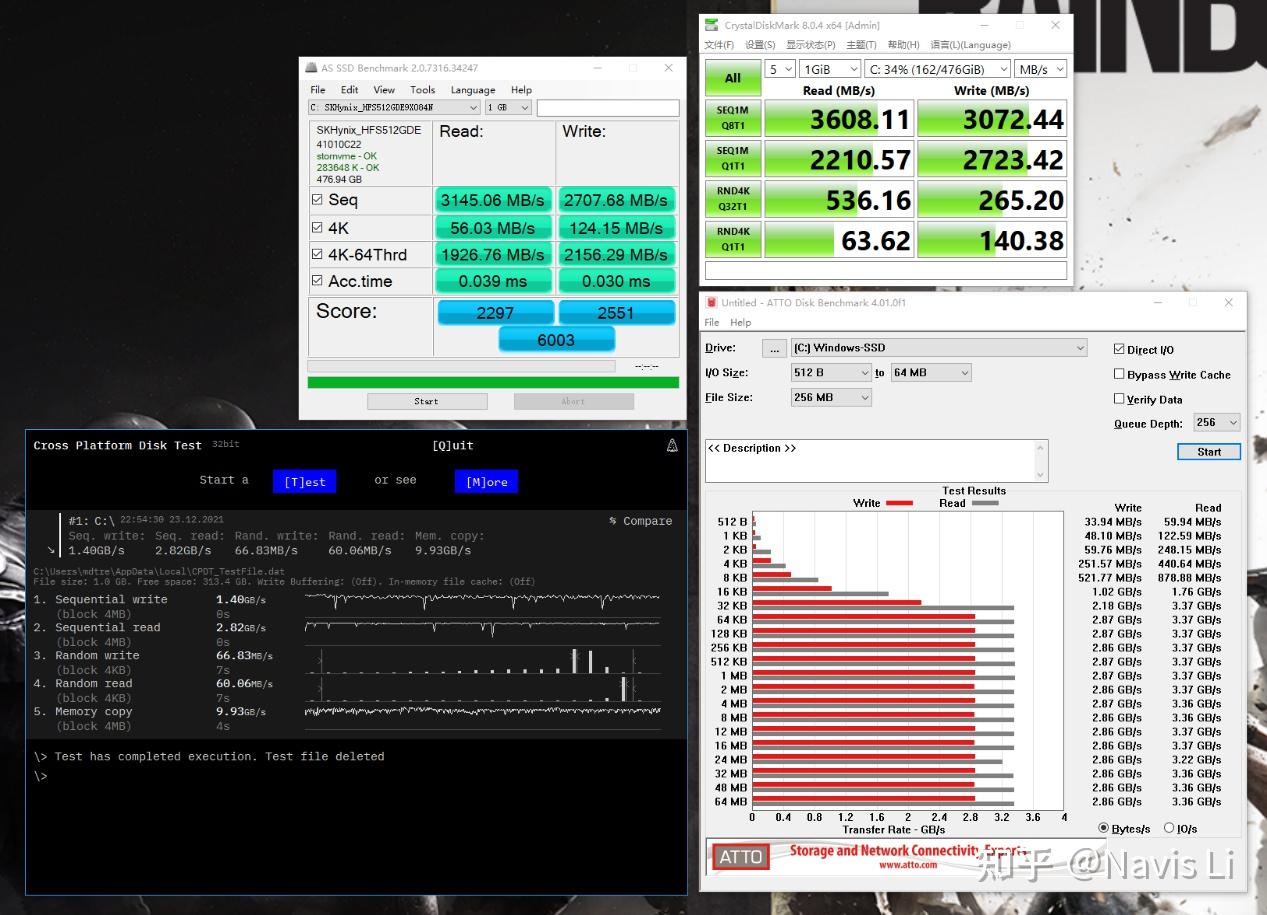Expand the 1GiB test size dropdown
Image resolution: width=1267 pixels, height=915 pixels.
829,69
